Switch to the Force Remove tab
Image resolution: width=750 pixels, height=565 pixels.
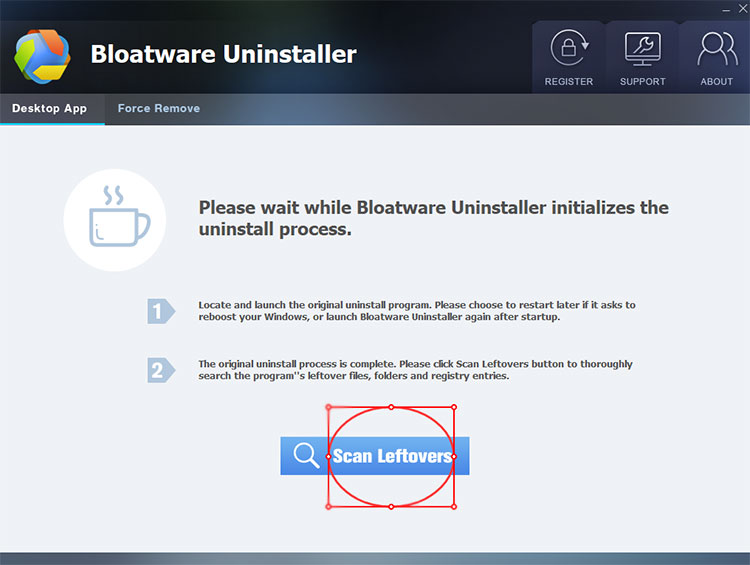coord(159,109)
